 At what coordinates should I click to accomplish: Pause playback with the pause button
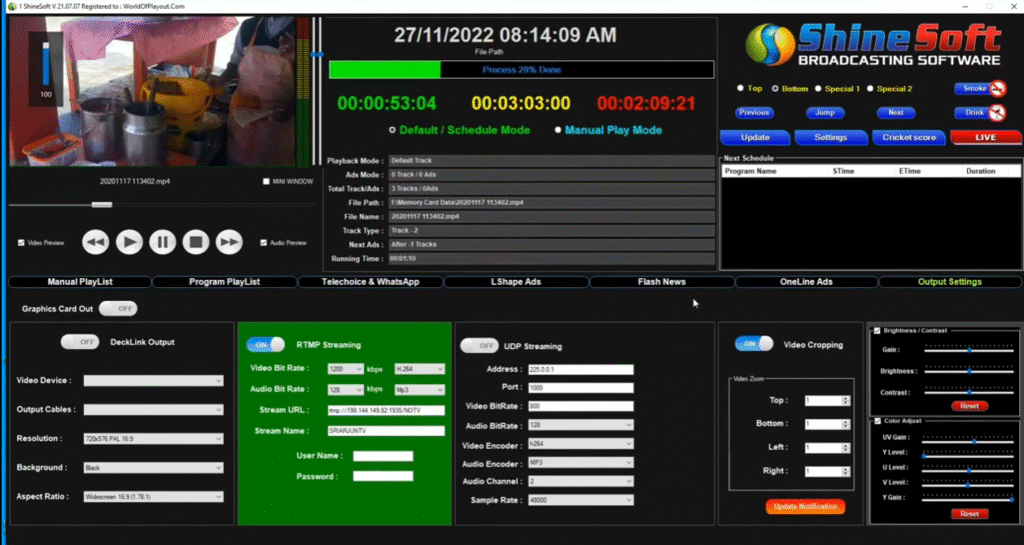pyautogui.click(x=163, y=241)
